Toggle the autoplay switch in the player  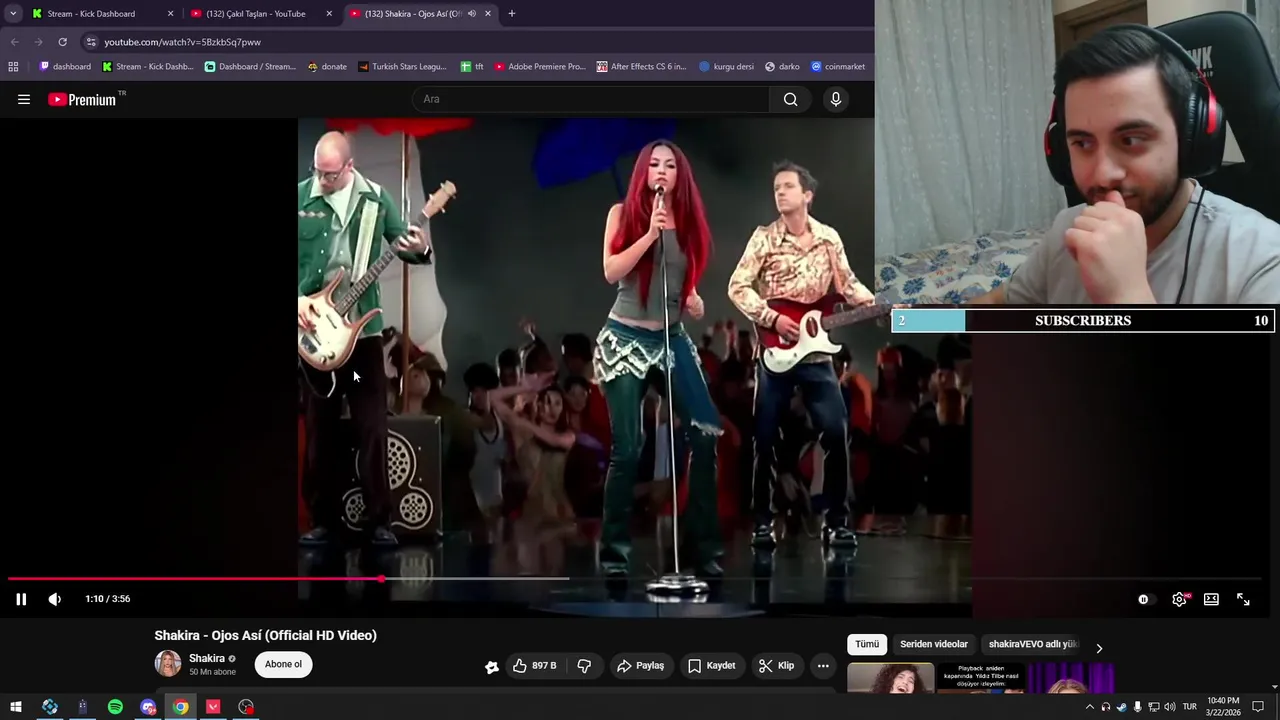(x=1144, y=599)
